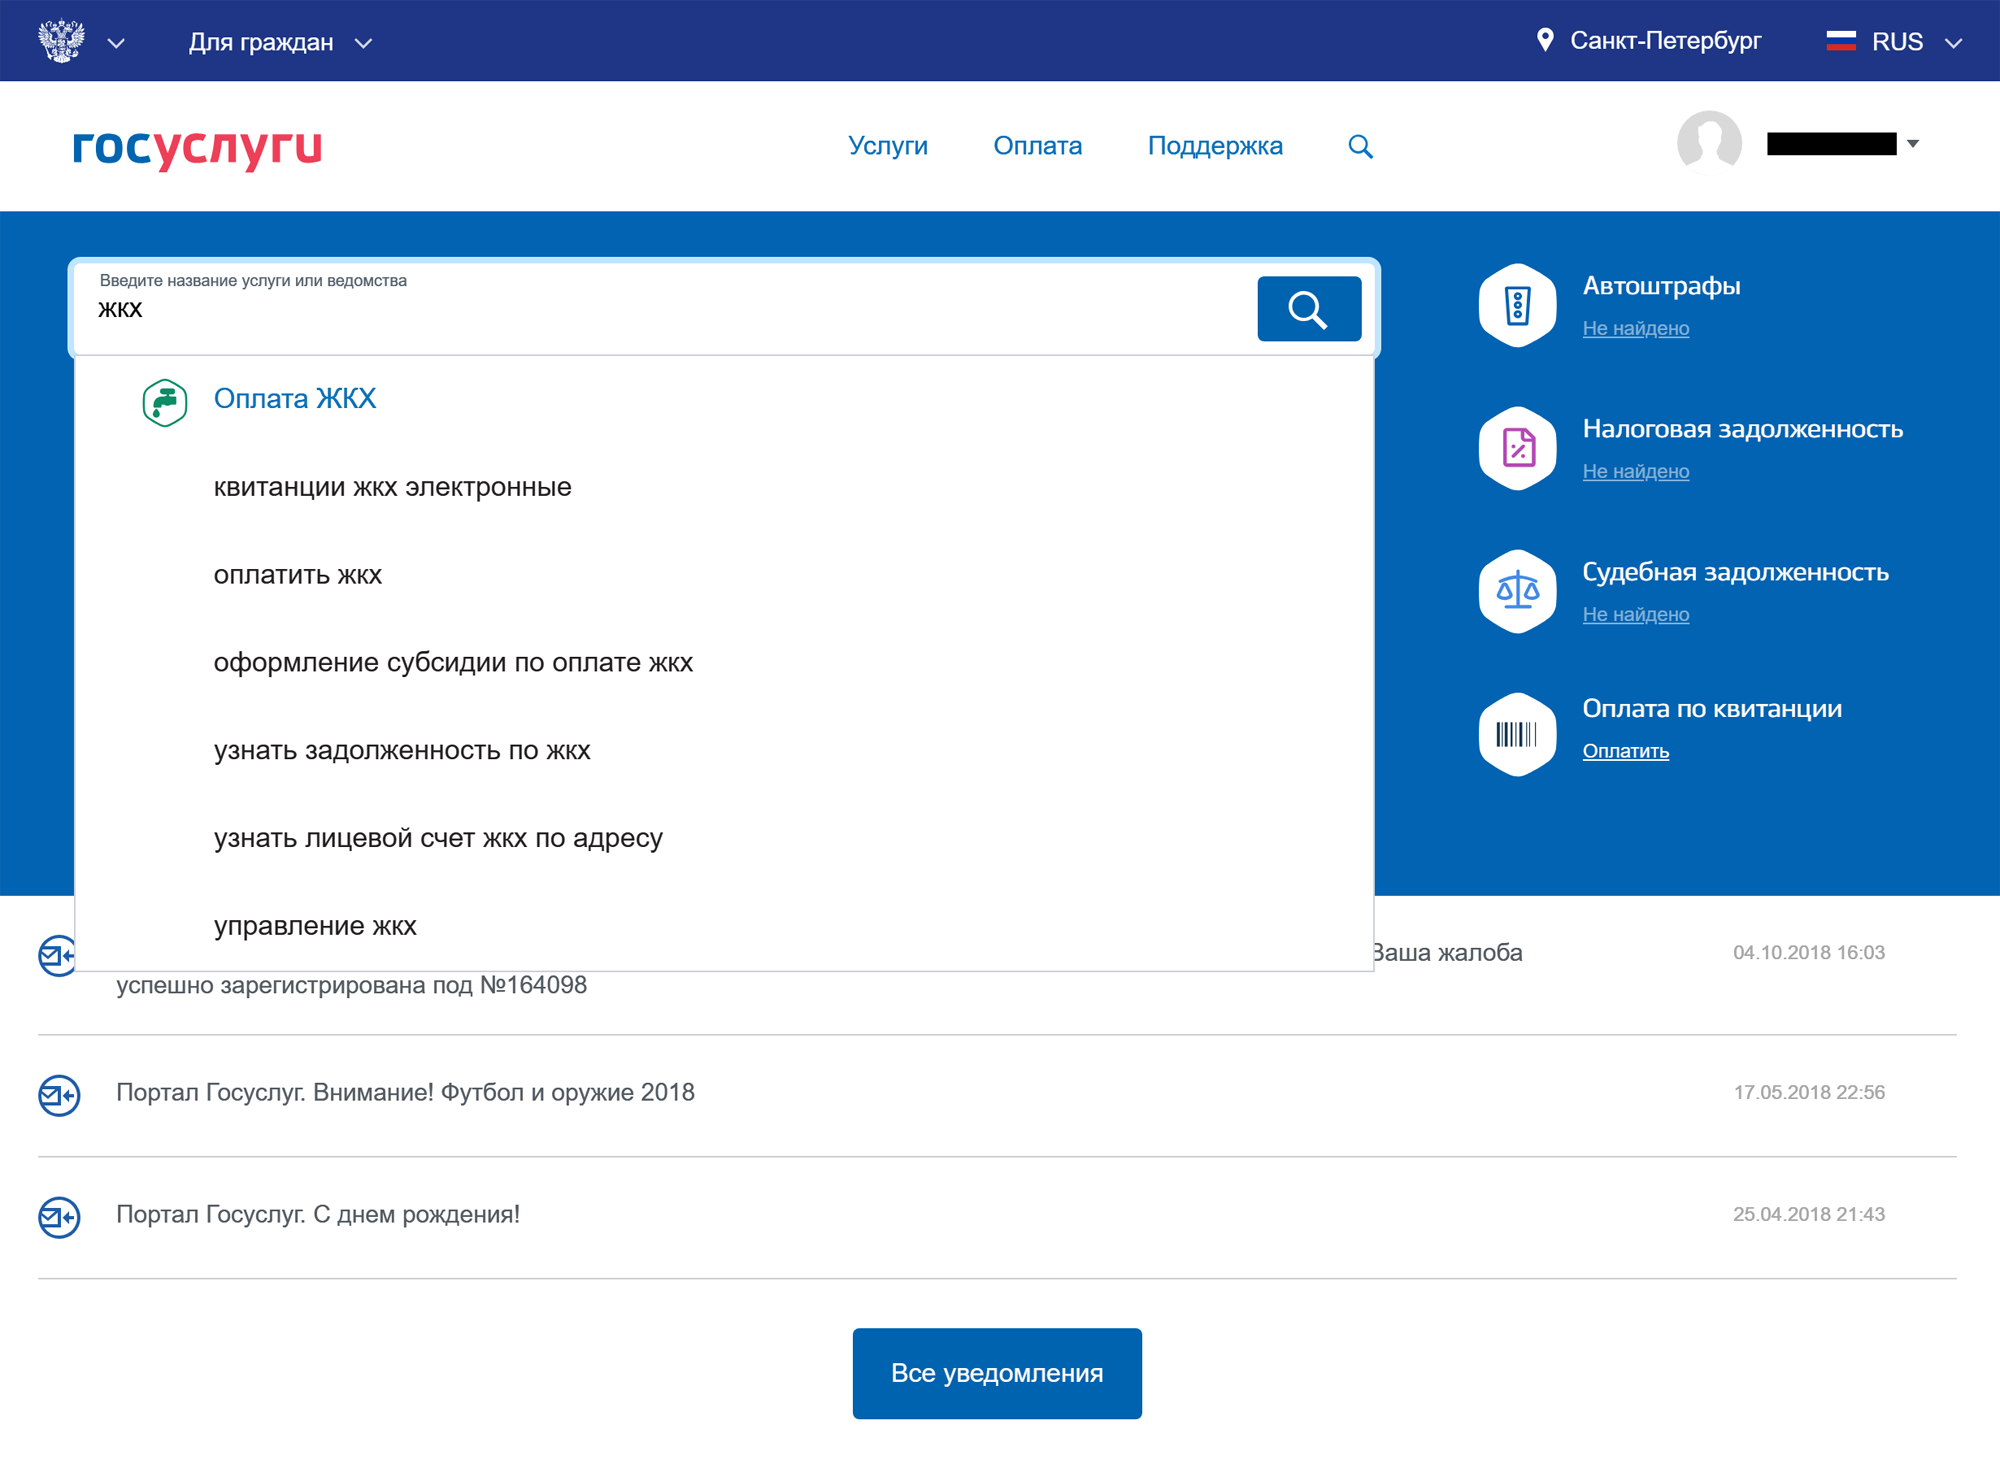The image size is (2000, 1477).
Task: Open the RUS language dropdown
Action: click(x=1895, y=42)
